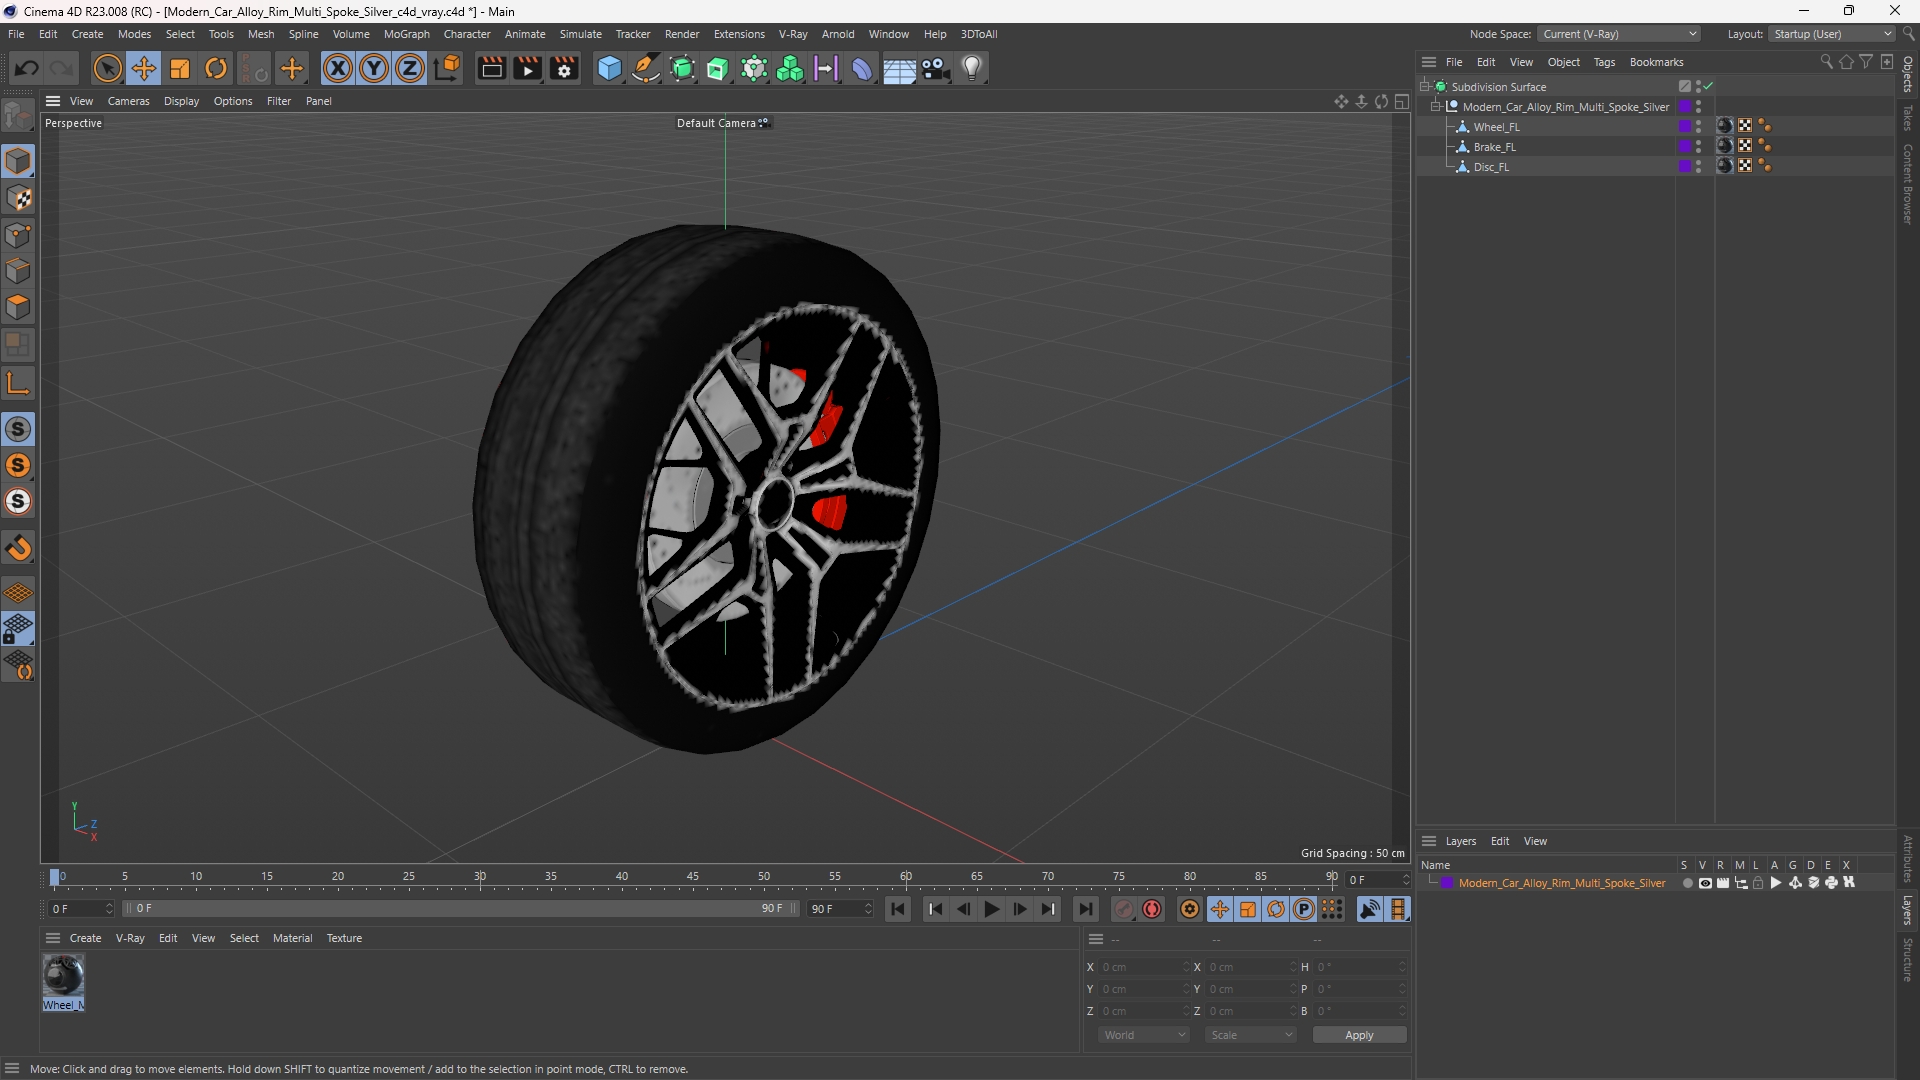Viewport: 1920px width, 1080px height.
Task: Toggle Brake_FL visibility dots
Action: click(1698, 146)
